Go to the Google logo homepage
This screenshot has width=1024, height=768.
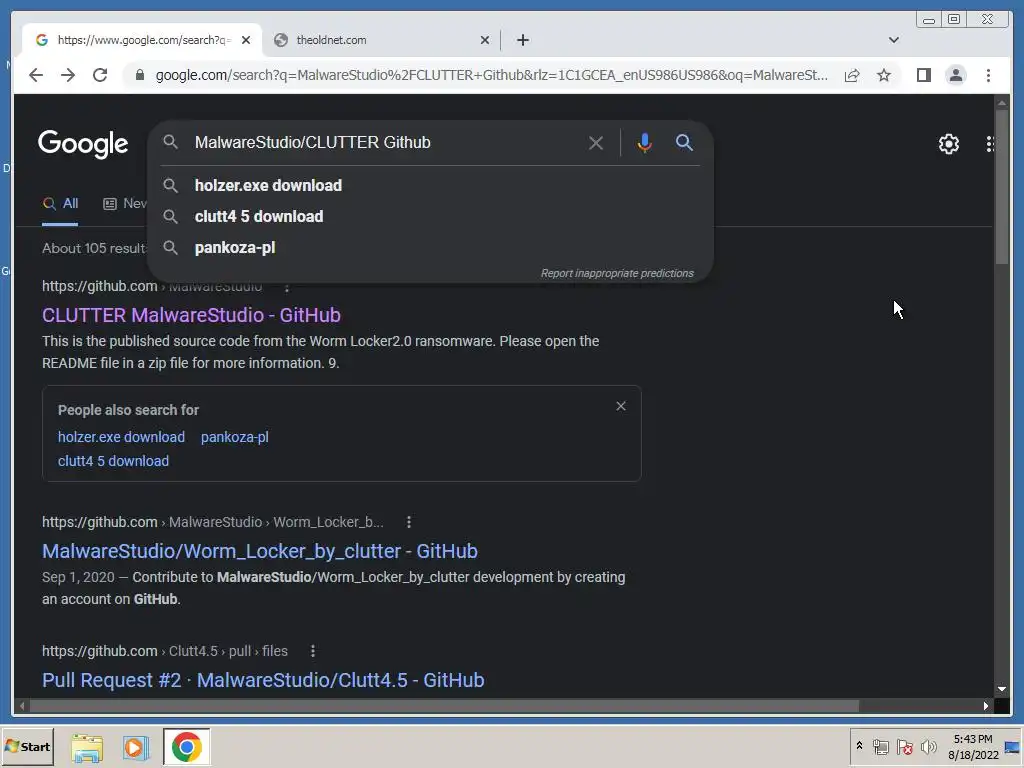[x=83, y=144]
